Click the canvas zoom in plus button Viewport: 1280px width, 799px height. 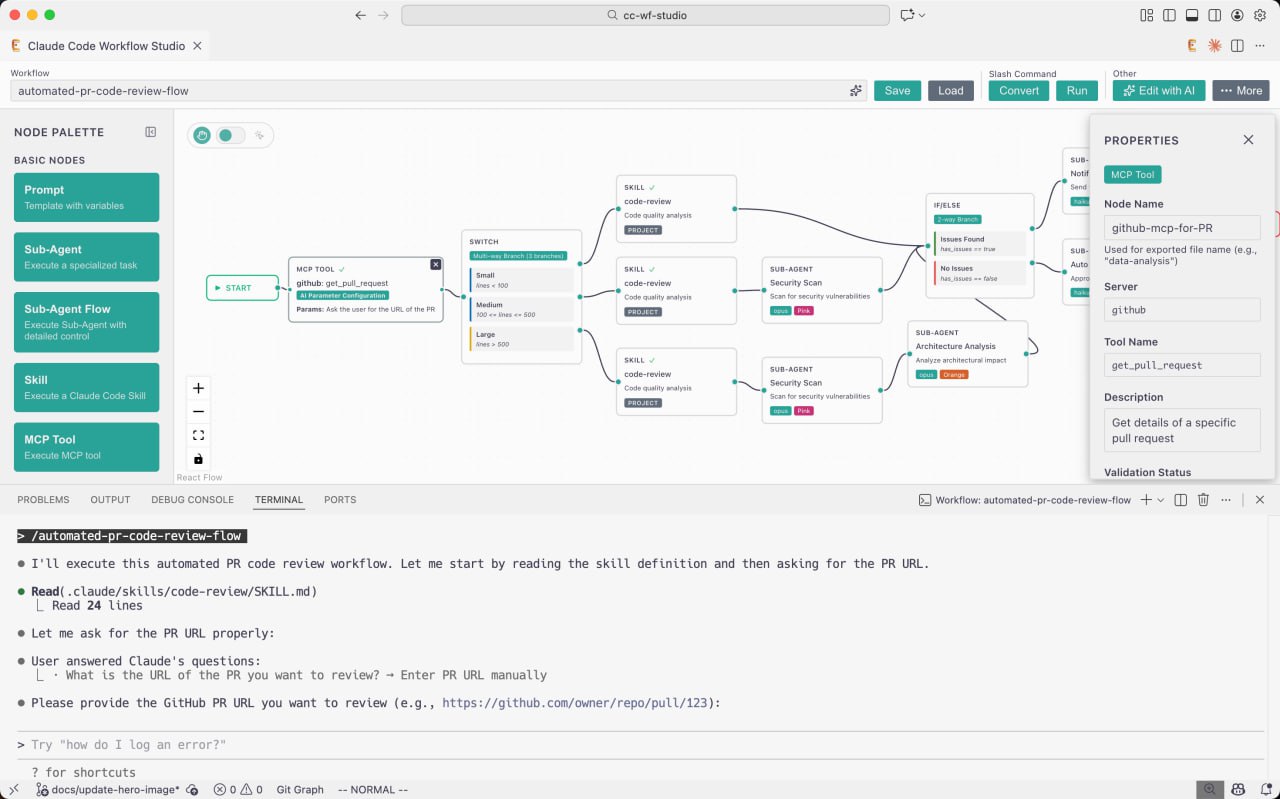(198, 388)
